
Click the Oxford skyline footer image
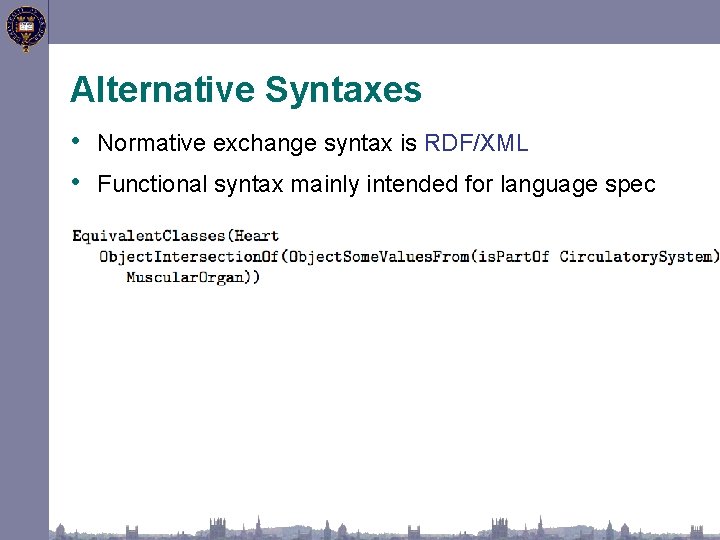tap(384, 528)
